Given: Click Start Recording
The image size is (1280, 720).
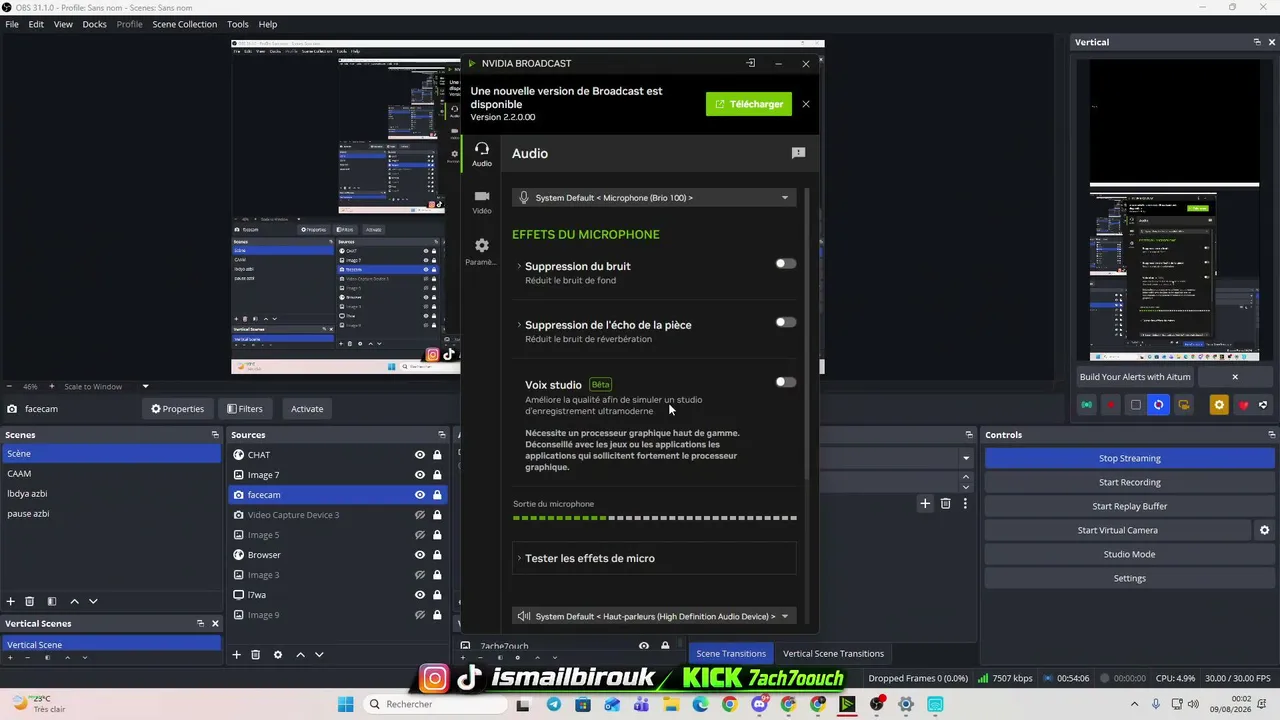Looking at the screenshot, I should pyautogui.click(x=1130, y=482).
